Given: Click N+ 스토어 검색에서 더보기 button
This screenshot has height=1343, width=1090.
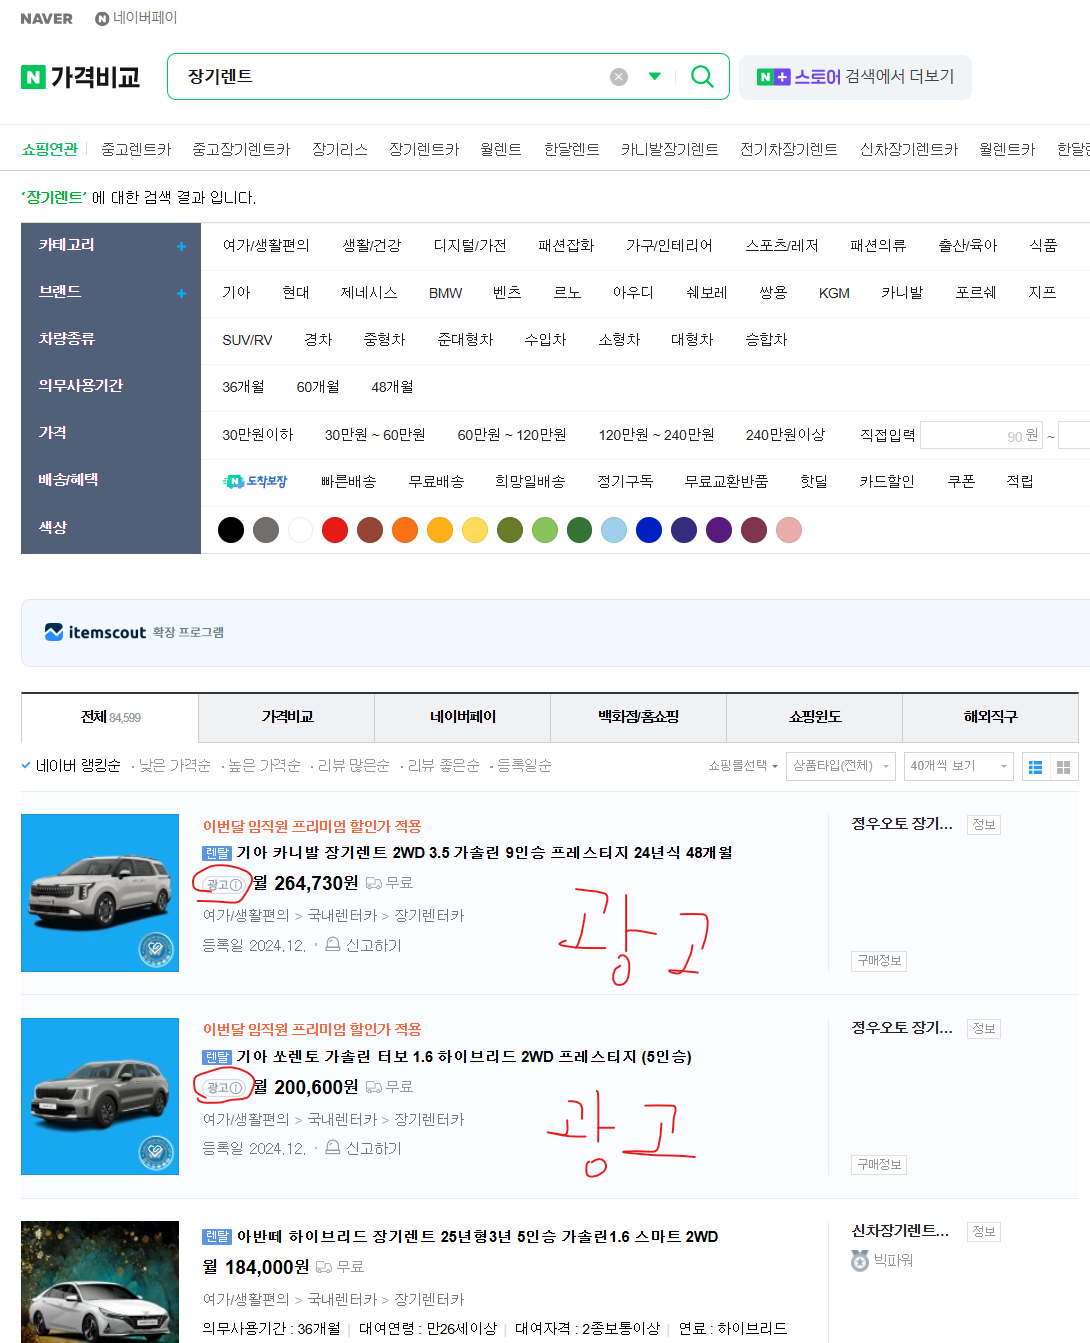Looking at the screenshot, I should 855,77.
